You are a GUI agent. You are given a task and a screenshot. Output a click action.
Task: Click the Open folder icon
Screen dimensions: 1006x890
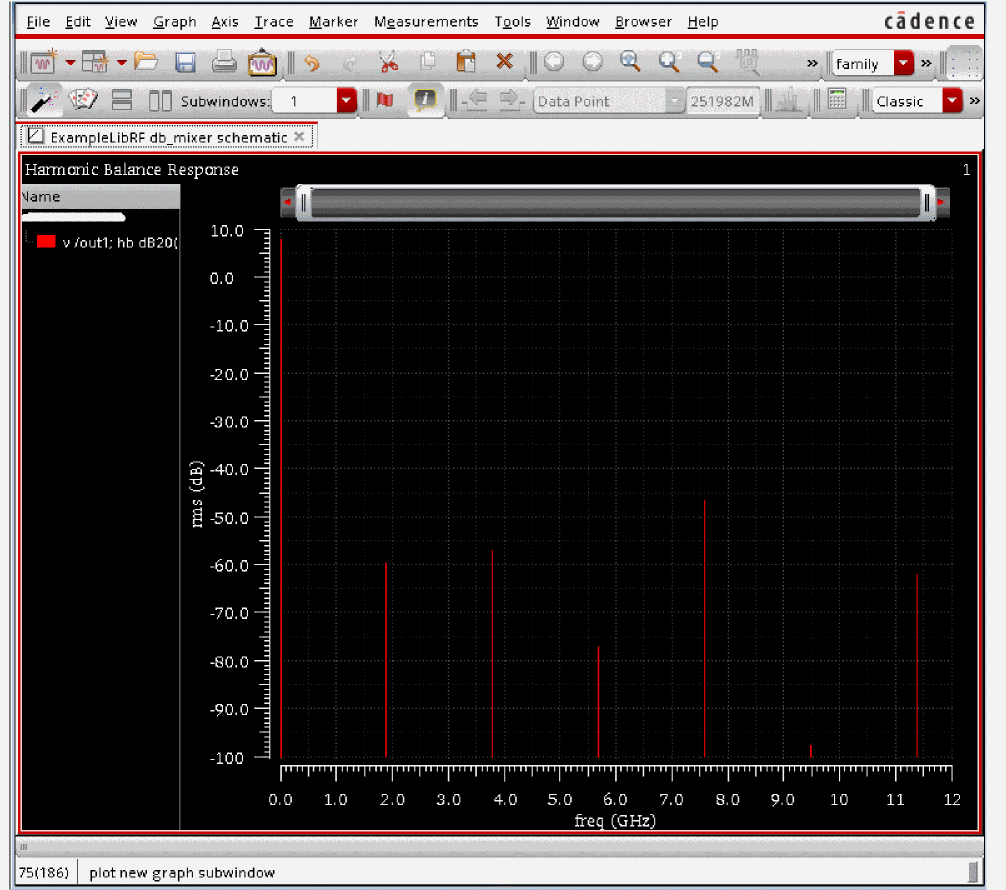146,63
